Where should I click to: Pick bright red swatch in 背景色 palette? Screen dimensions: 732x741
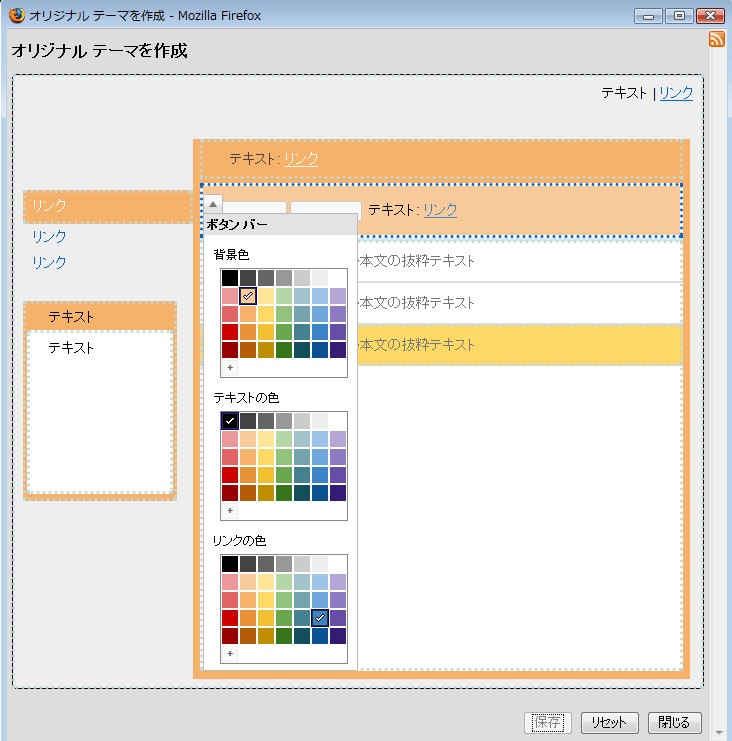tap(230, 332)
